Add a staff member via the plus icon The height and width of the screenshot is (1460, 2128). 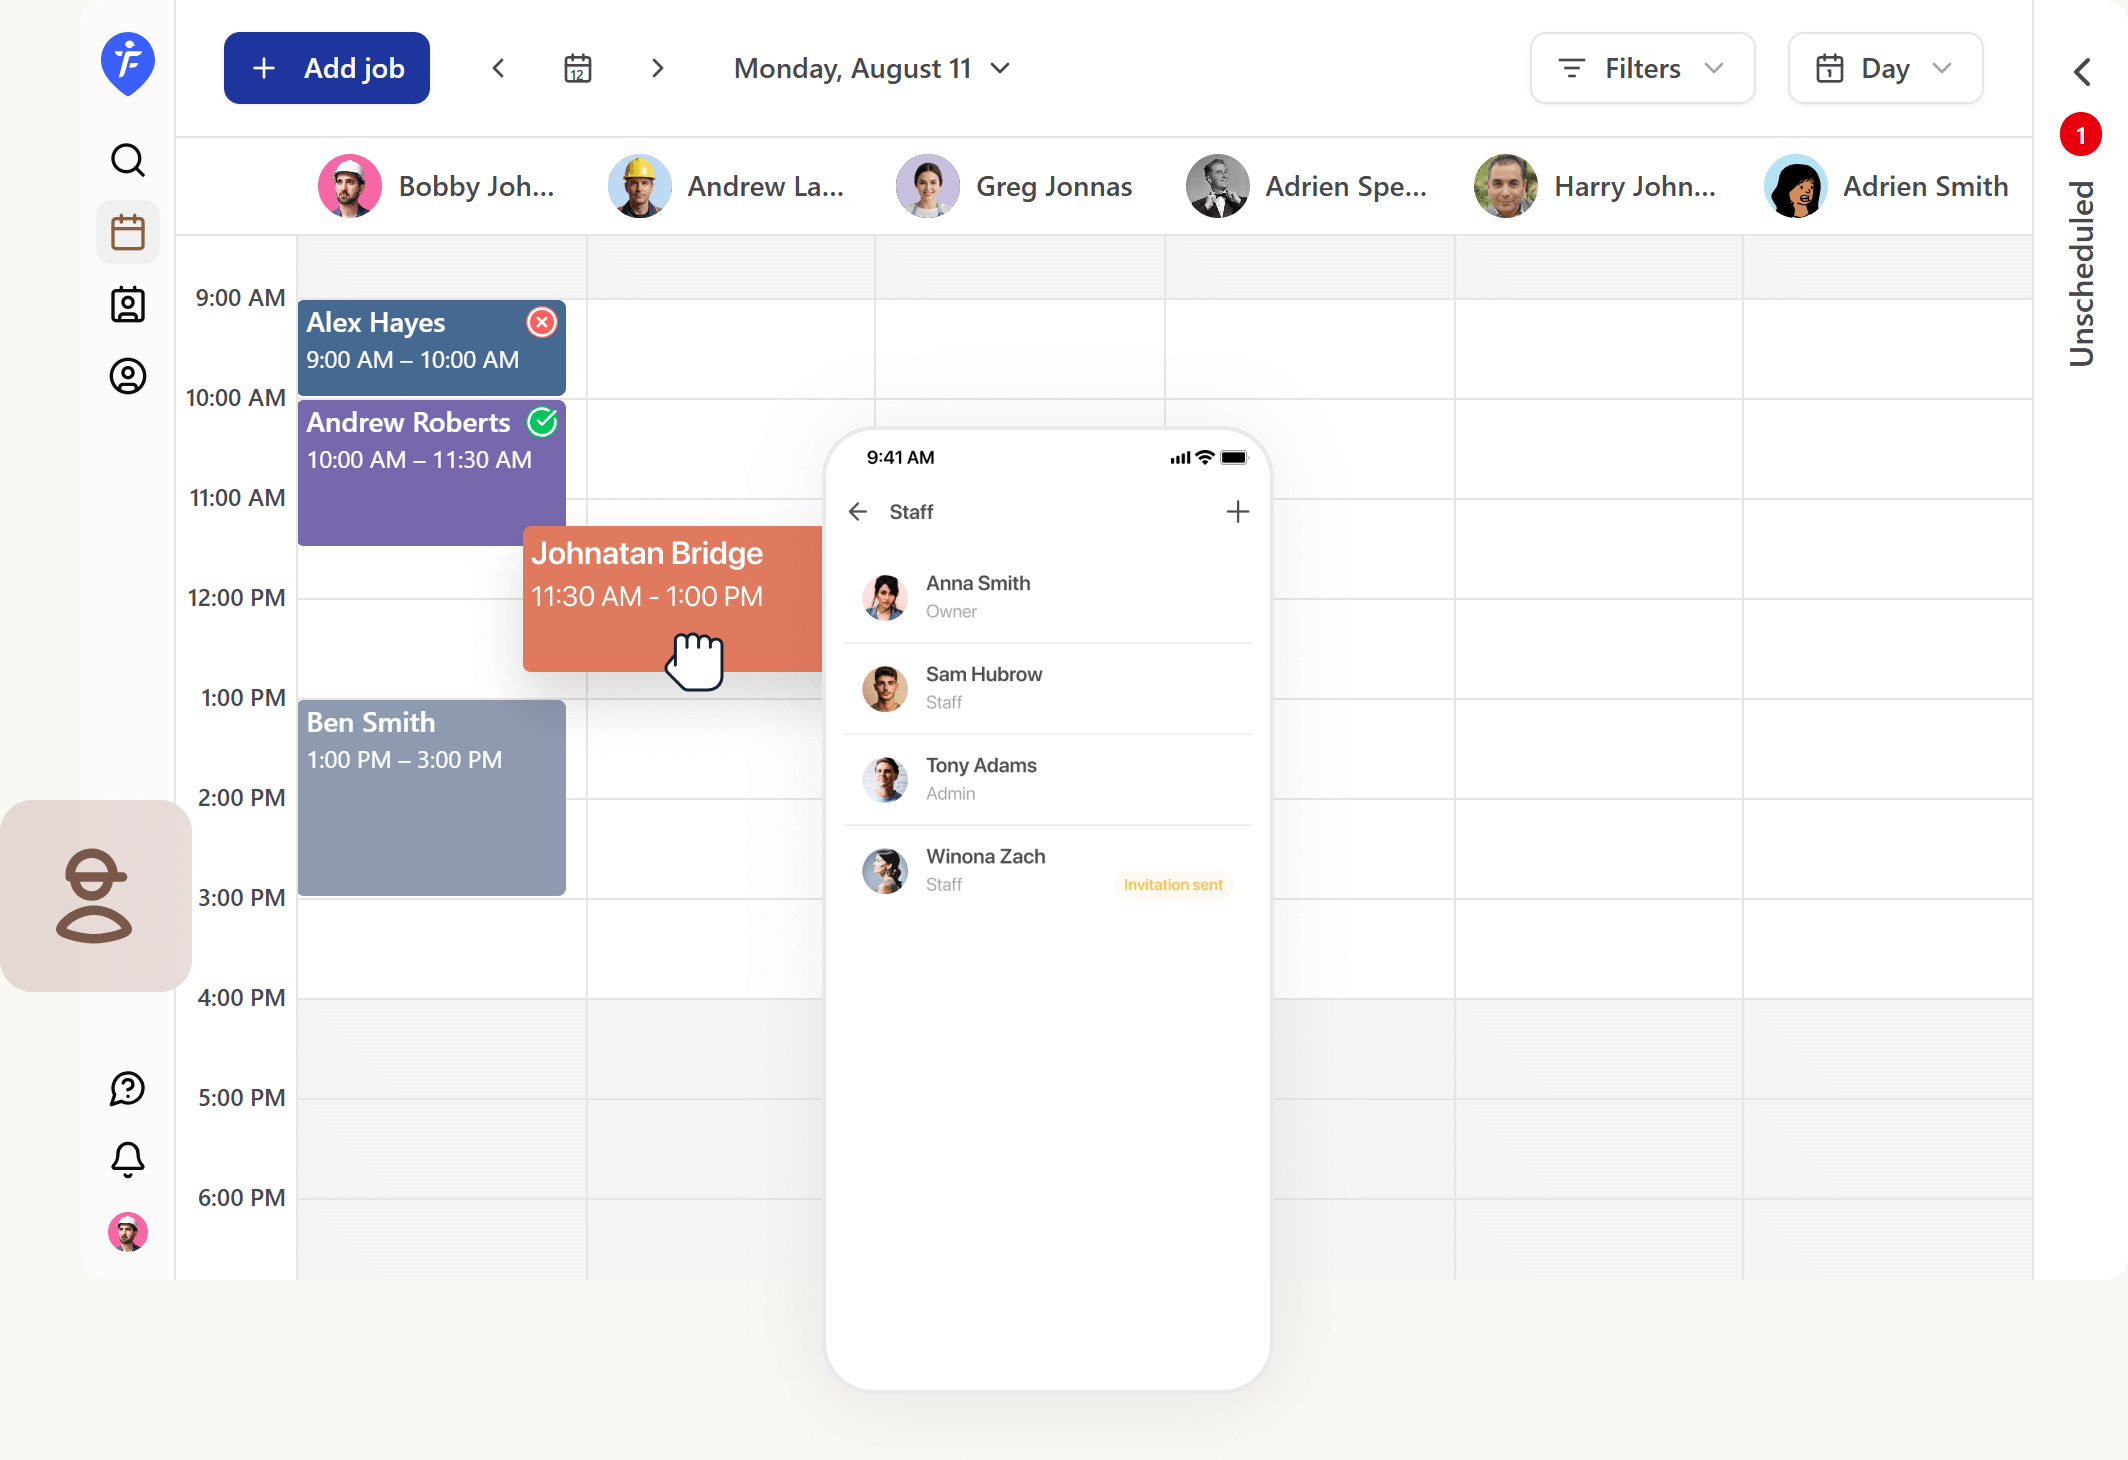(x=1237, y=511)
